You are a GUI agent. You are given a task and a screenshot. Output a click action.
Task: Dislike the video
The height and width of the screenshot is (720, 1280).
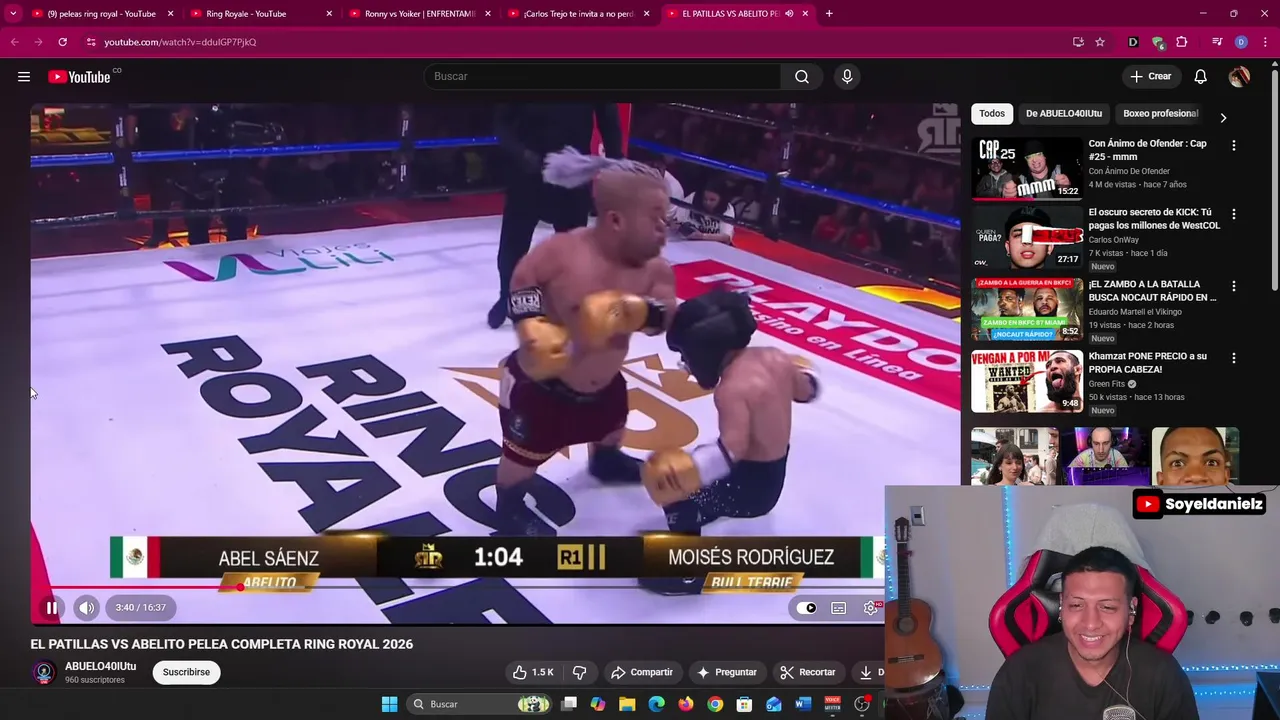(x=579, y=672)
